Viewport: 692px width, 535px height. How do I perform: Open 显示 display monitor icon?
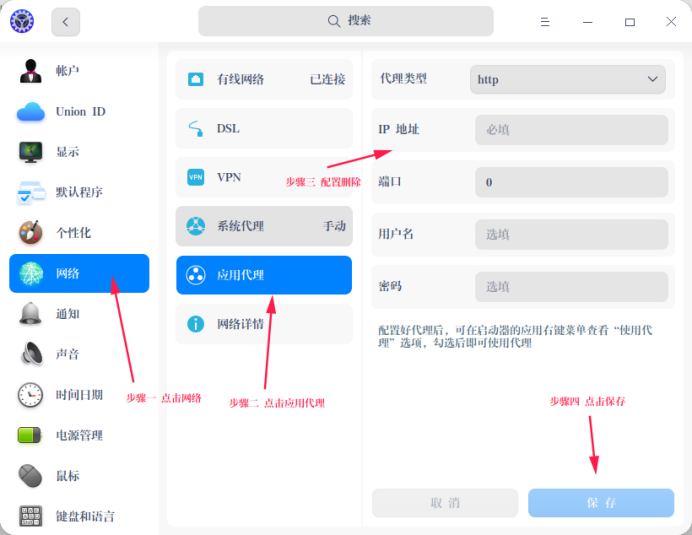(x=30, y=152)
